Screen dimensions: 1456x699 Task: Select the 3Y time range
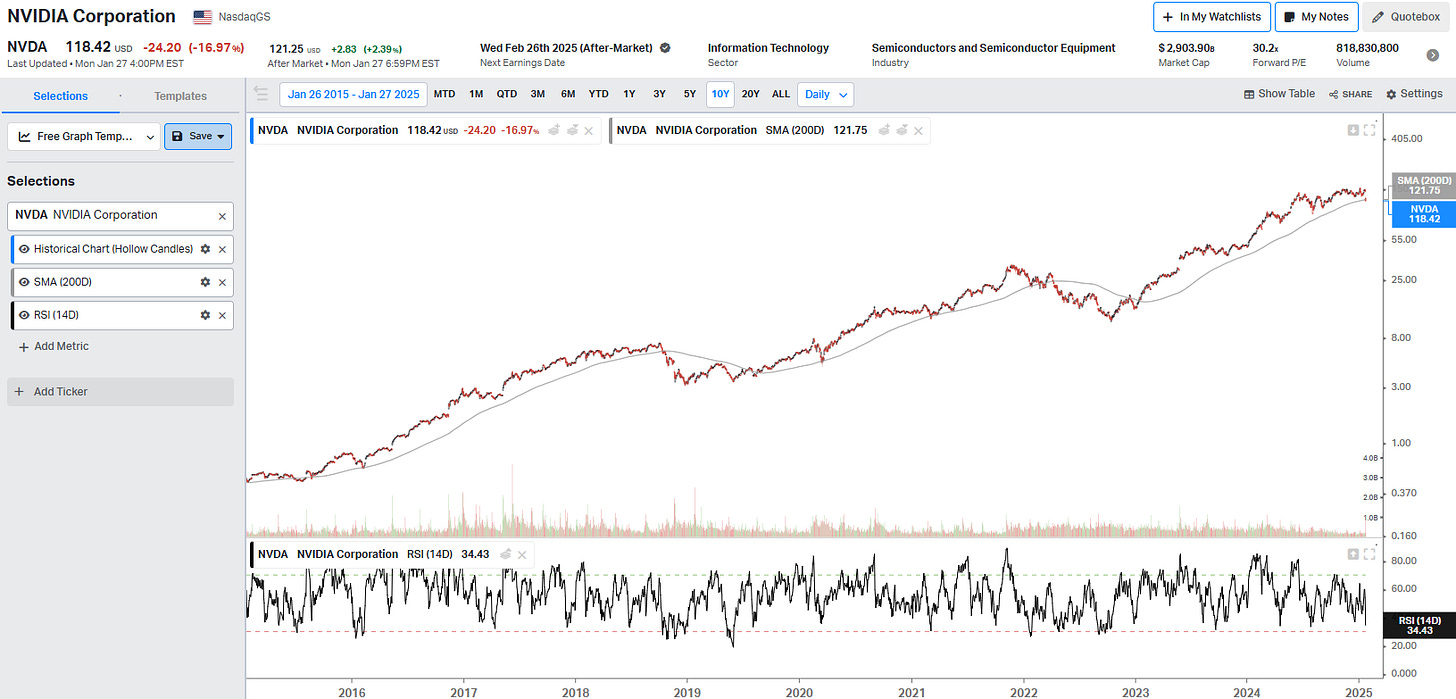(659, 94)
